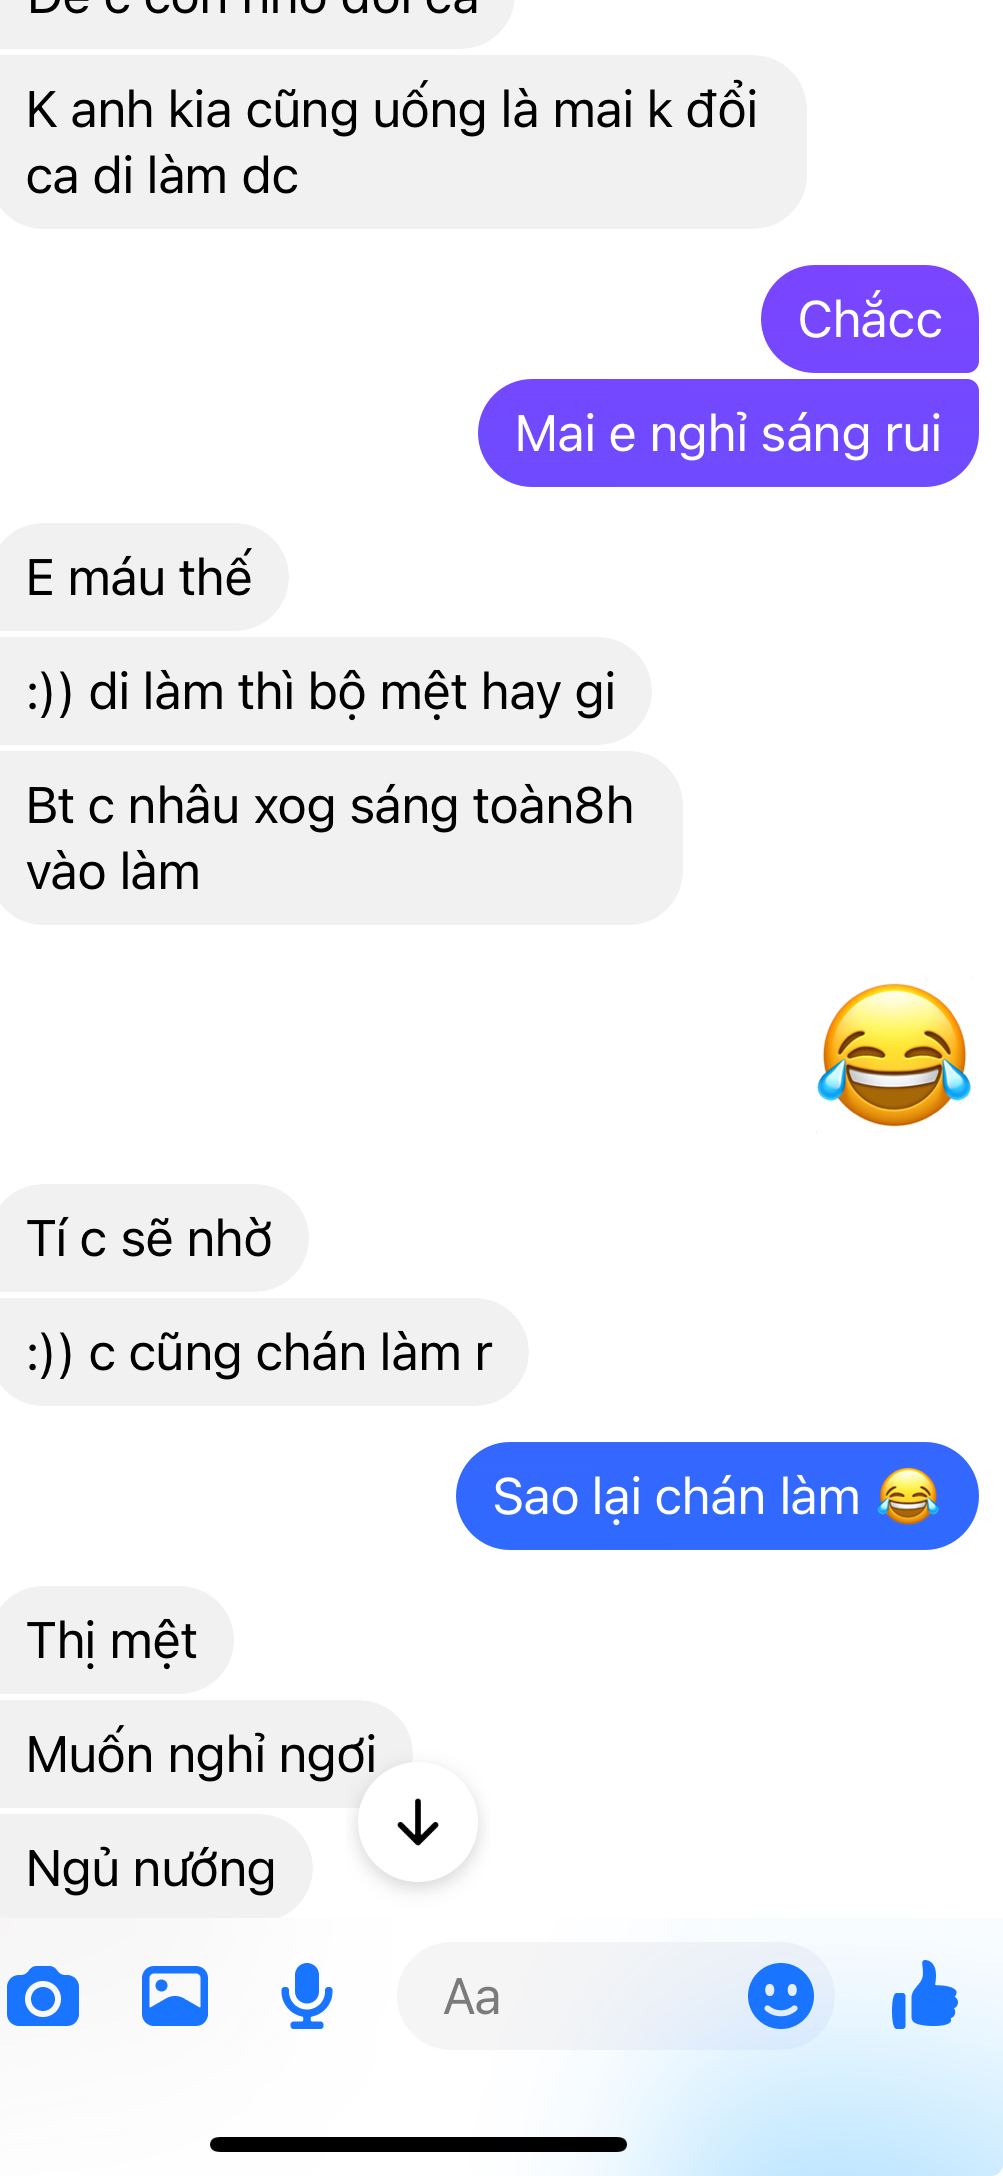Tap the 'Bt c nhâu xog sáng toàn8h' message
Viewport: 1003px width, 2176px height.
340,838
